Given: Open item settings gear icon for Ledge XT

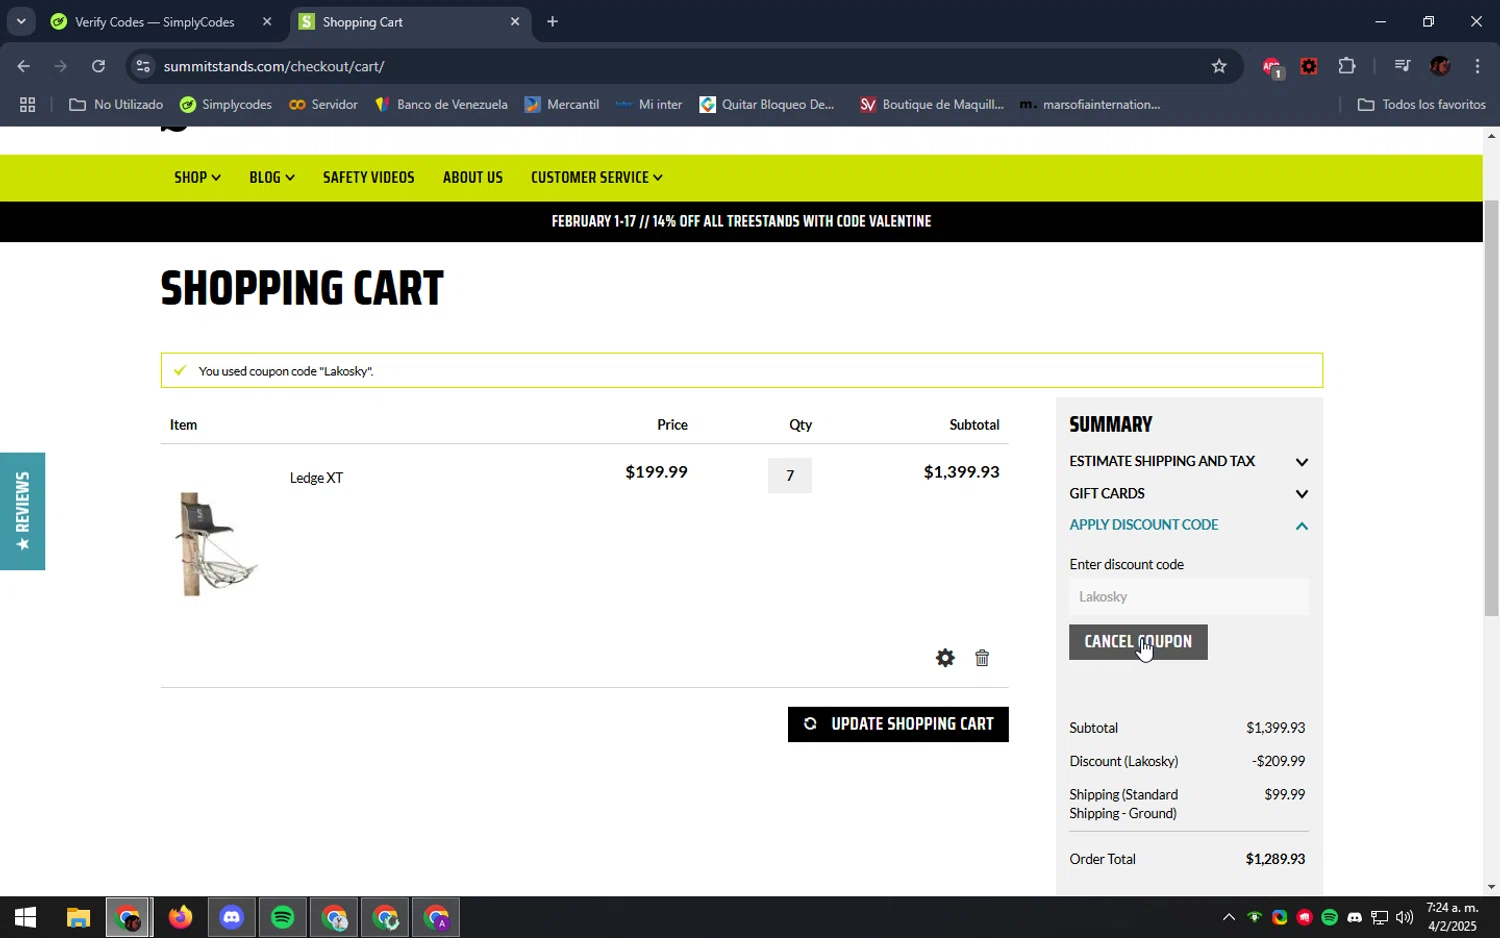Looking at the screenshot, I should pyautogui.click(x=945, y=658).
